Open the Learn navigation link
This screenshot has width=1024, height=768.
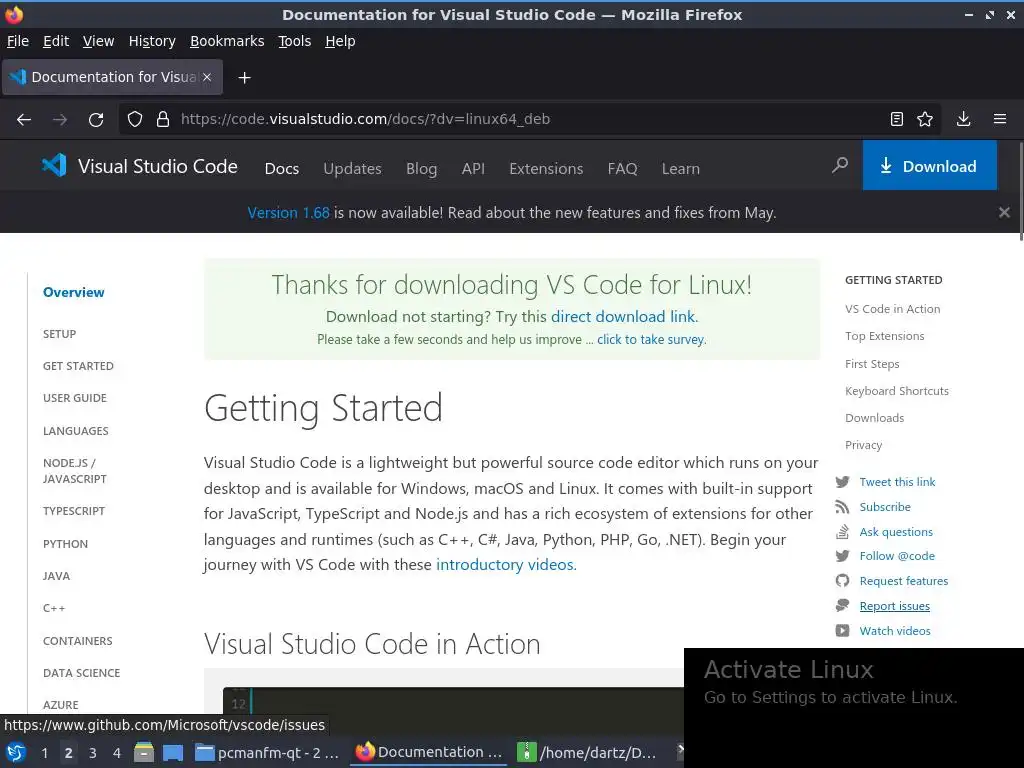point(680,168)
